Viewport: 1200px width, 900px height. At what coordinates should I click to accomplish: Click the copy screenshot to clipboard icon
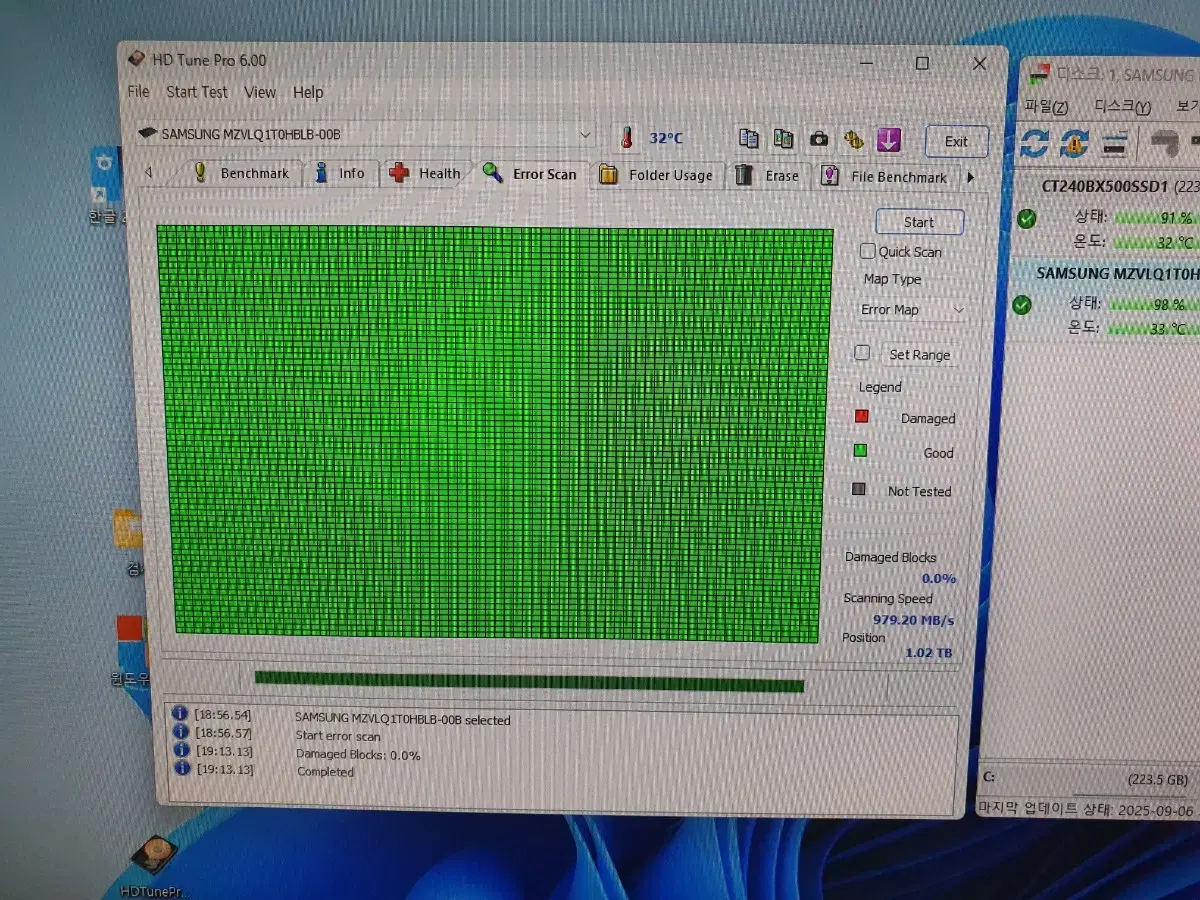(783, 139)
